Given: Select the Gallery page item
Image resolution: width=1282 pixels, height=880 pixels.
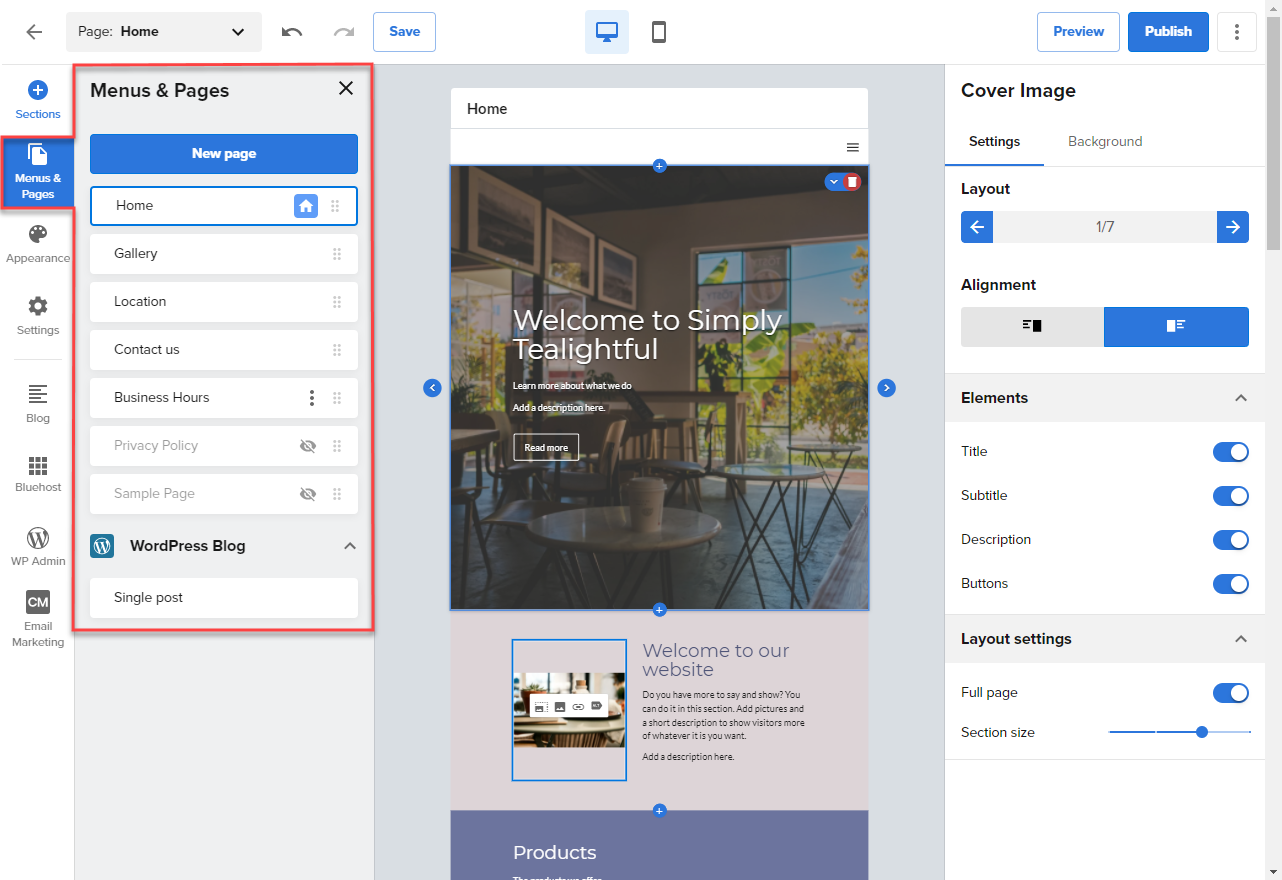Looking at the screenshot, I should [223, 253].
